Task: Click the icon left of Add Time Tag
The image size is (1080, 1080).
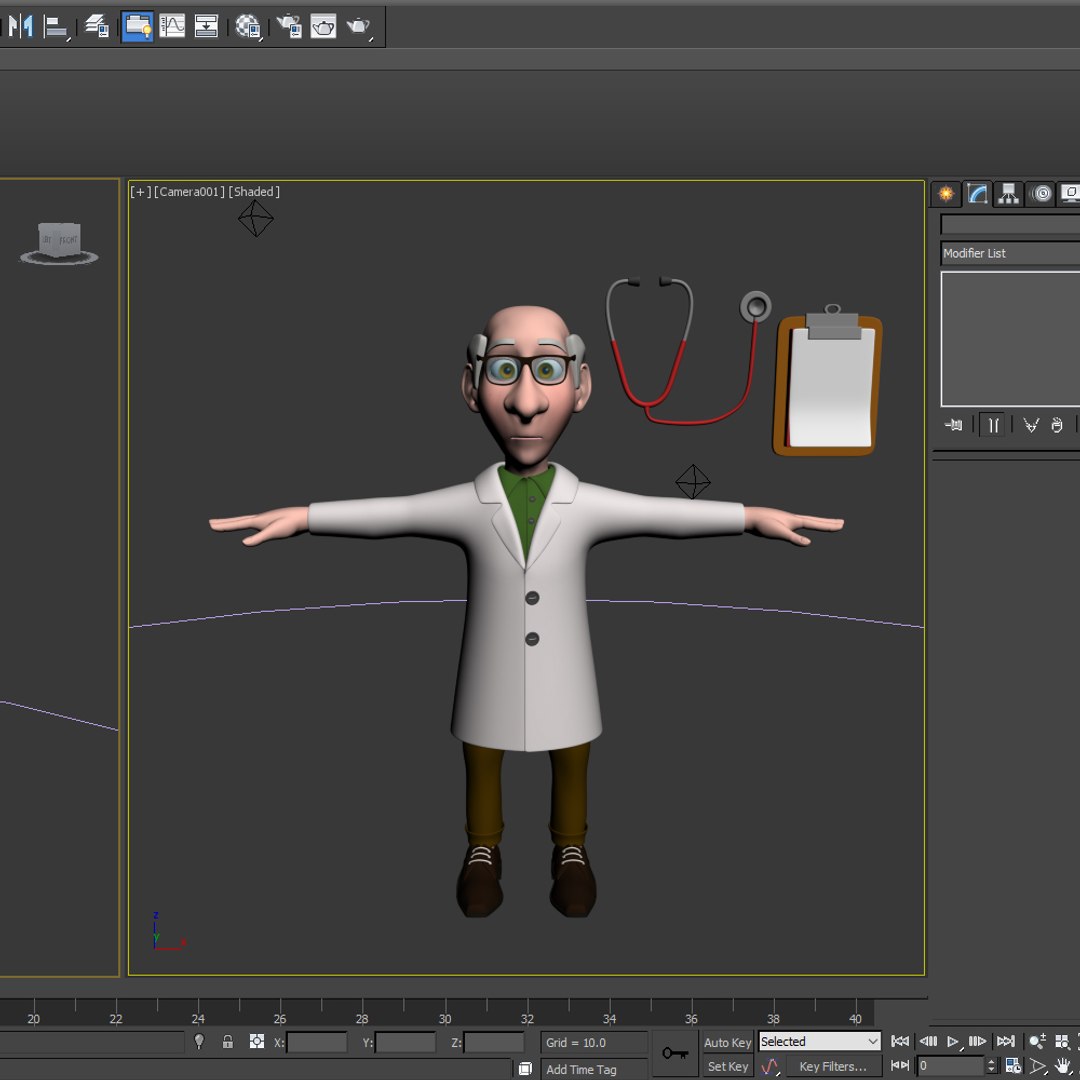Action: tap(525, 1069)
